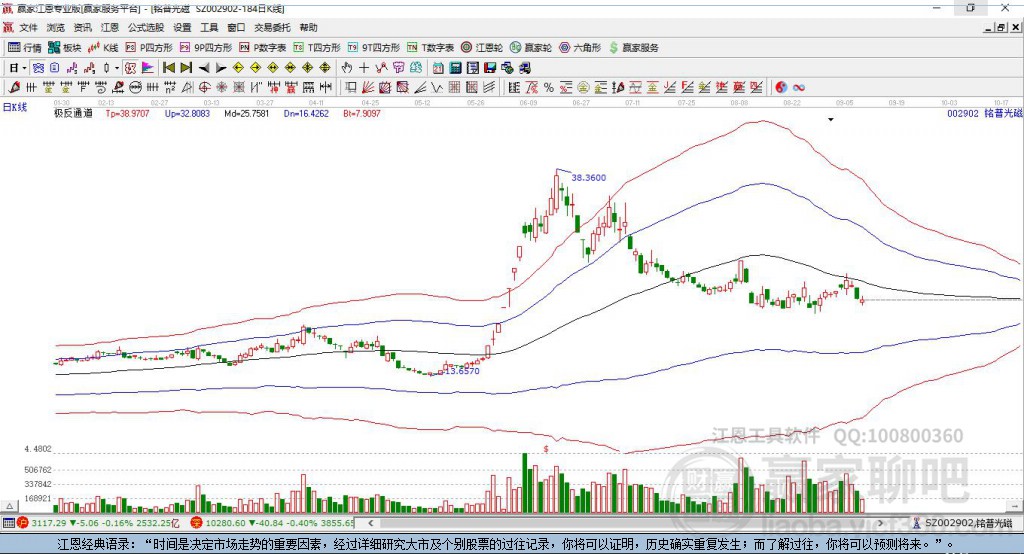
Task: Open the 帮助 menu
Action: tap(308, 27)
